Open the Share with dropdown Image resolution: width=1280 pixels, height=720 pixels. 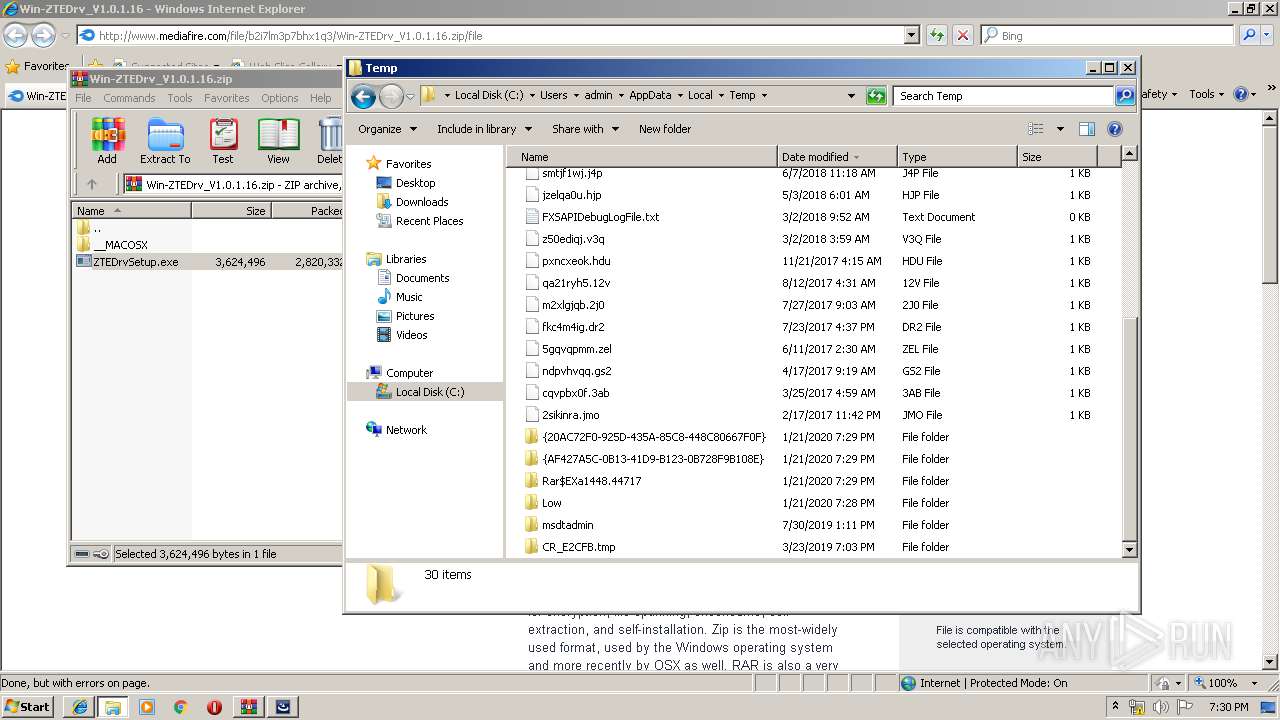[x=585, y=129]
